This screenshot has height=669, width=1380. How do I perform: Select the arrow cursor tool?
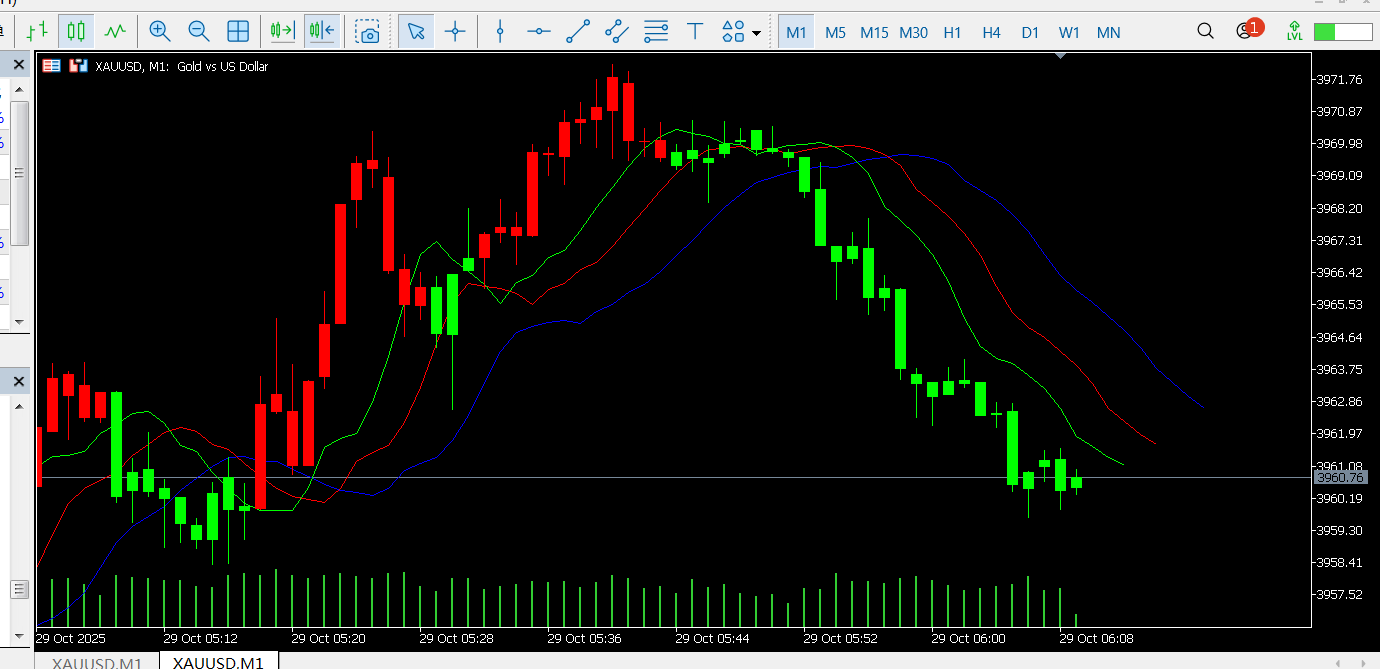(416, 31)
